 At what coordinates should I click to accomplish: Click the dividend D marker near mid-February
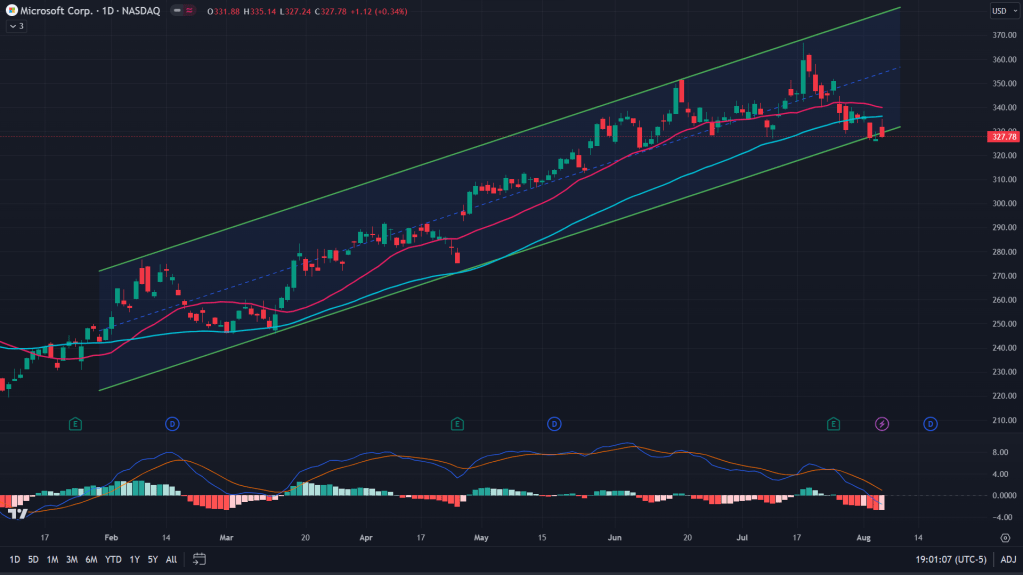pyautogui.click(x=172, y=424)
